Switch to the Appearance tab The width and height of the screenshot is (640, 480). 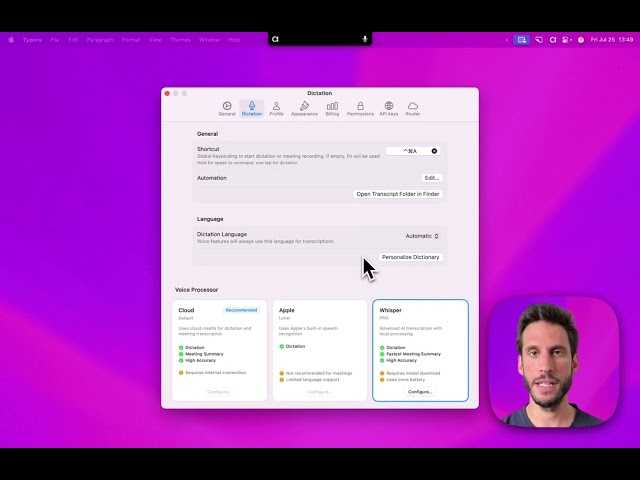(x=304, y=109)
